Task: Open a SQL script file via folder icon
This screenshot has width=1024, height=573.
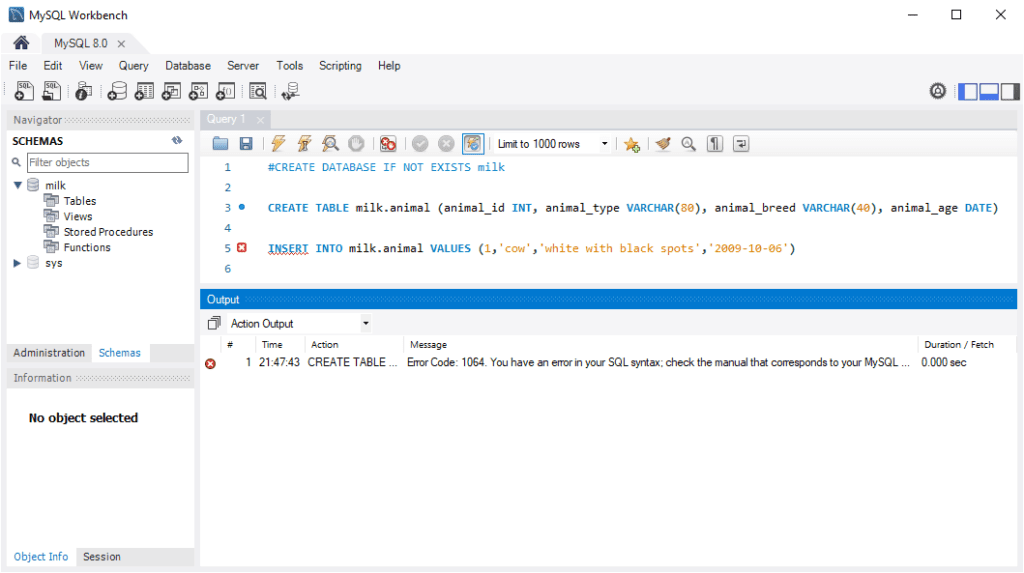Action: tap(220, 144)
